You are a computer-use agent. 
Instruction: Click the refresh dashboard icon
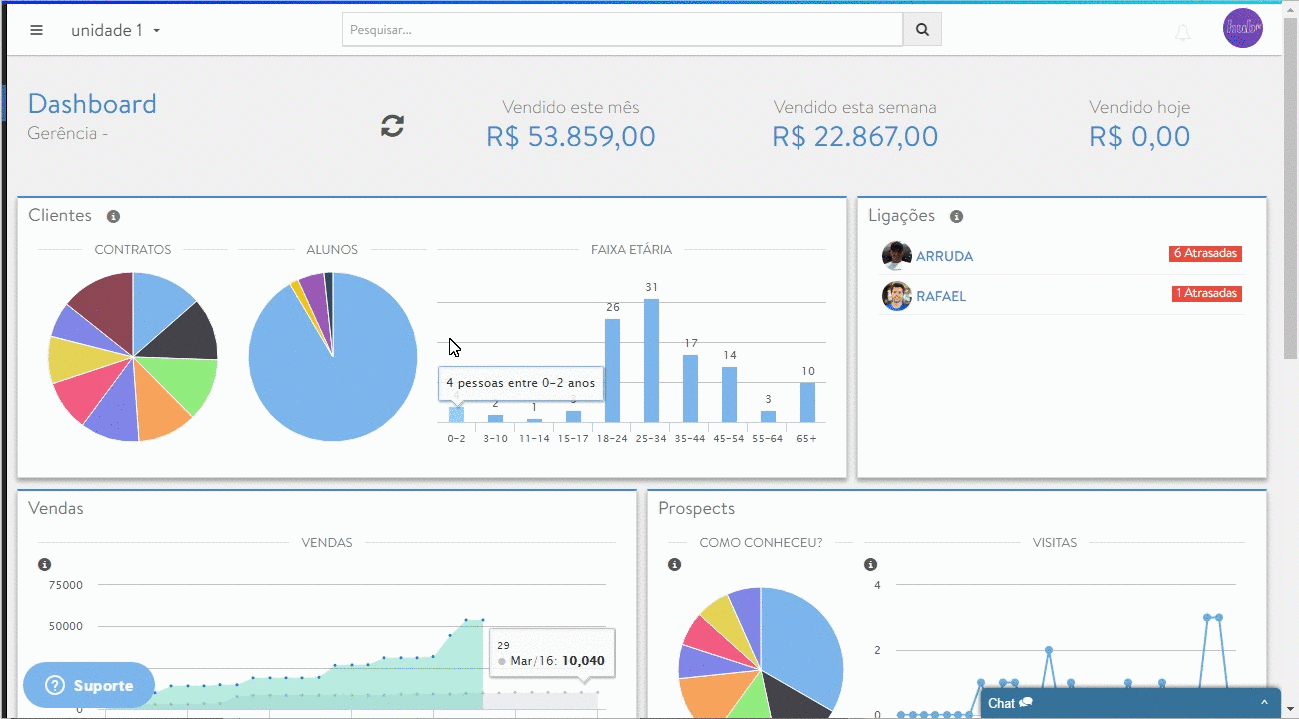[392, 125]
